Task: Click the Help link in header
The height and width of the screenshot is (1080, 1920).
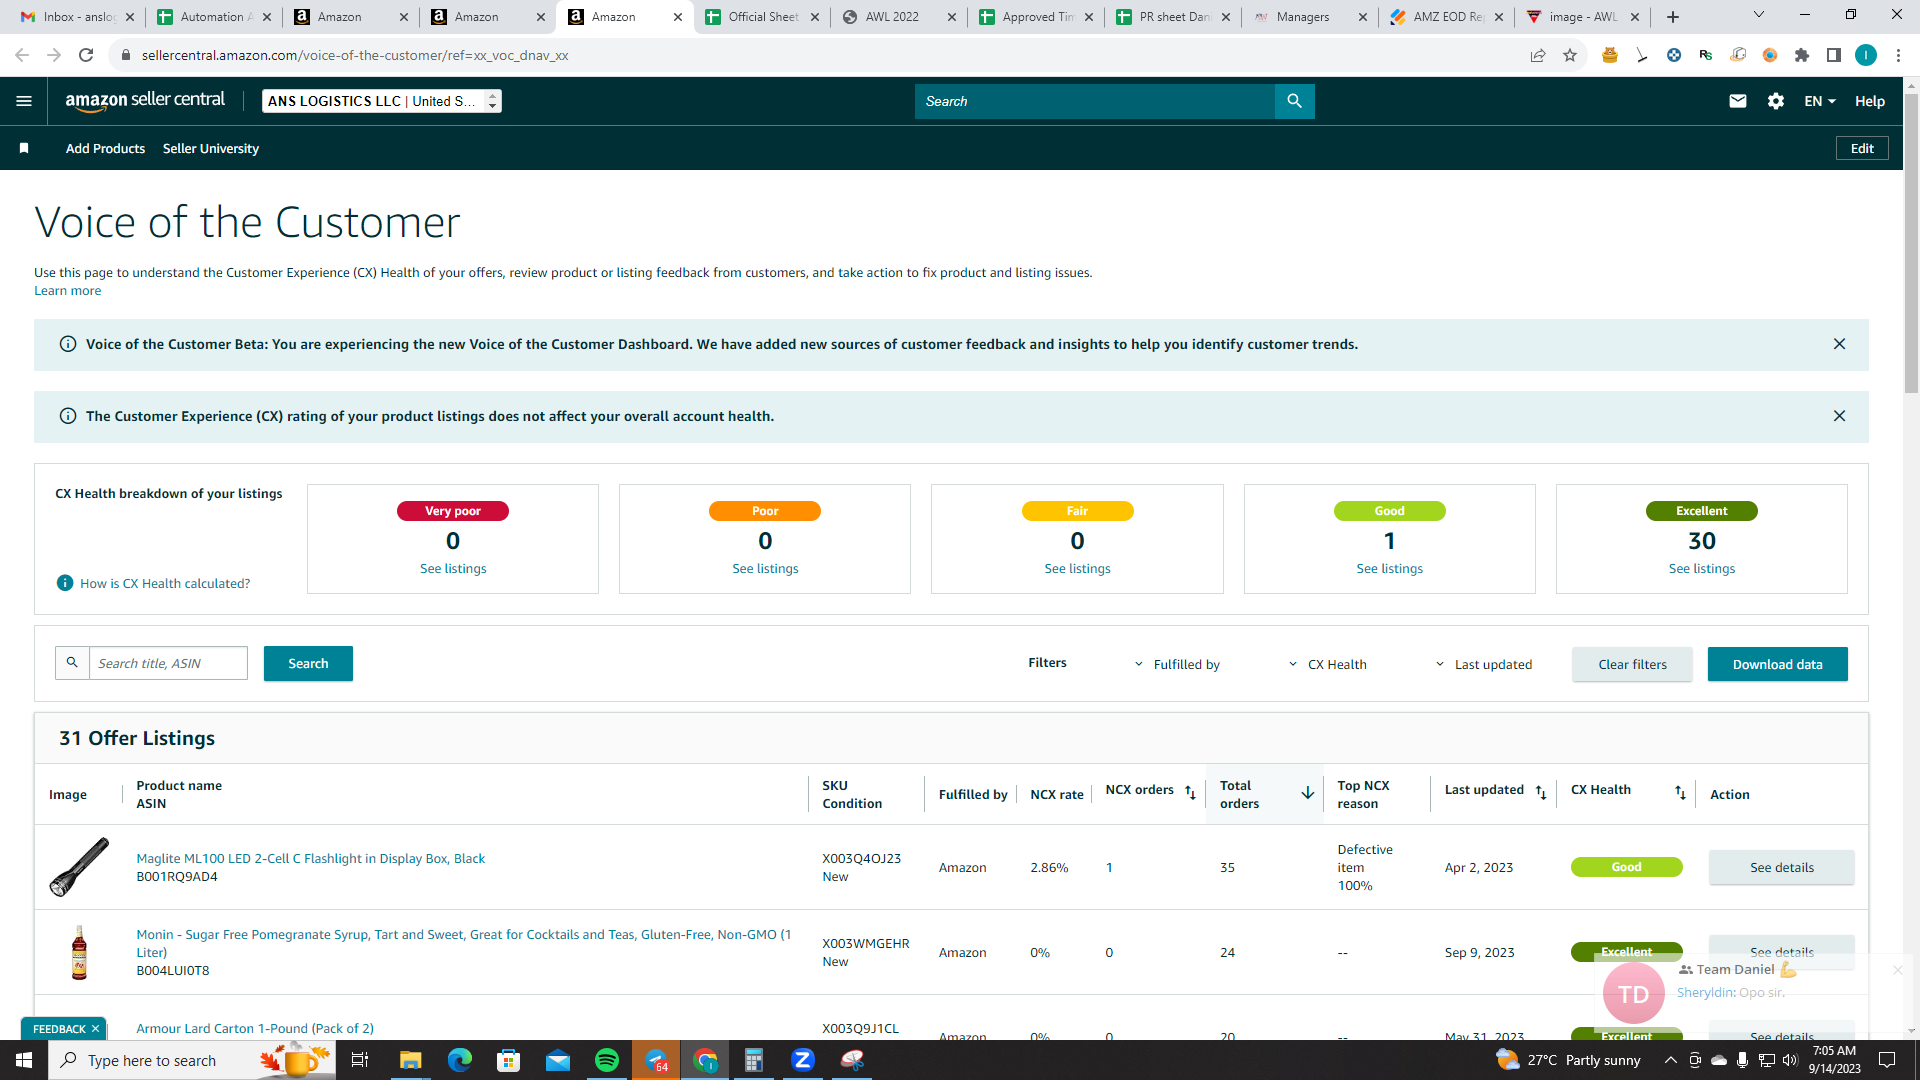Action: pos(1870,101)
